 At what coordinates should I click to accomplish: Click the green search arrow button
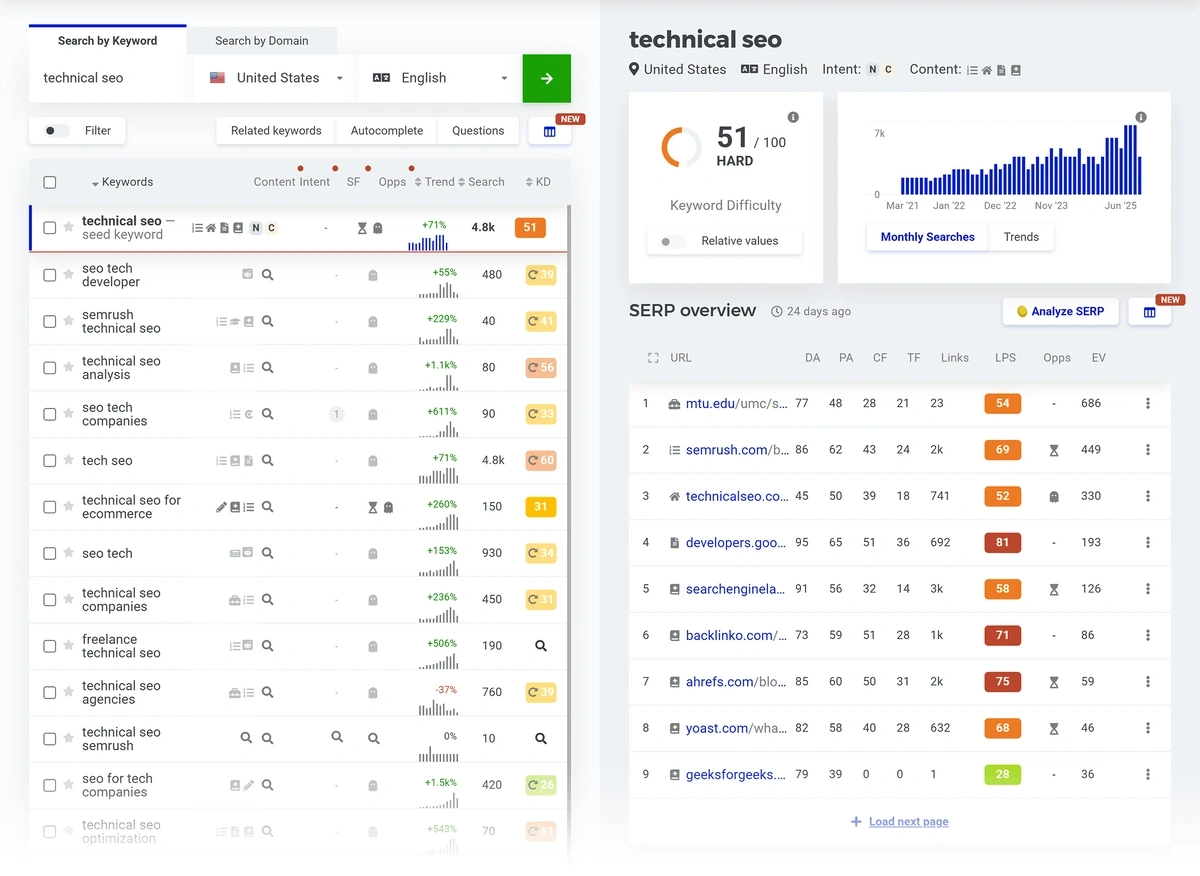coord(546,78)
